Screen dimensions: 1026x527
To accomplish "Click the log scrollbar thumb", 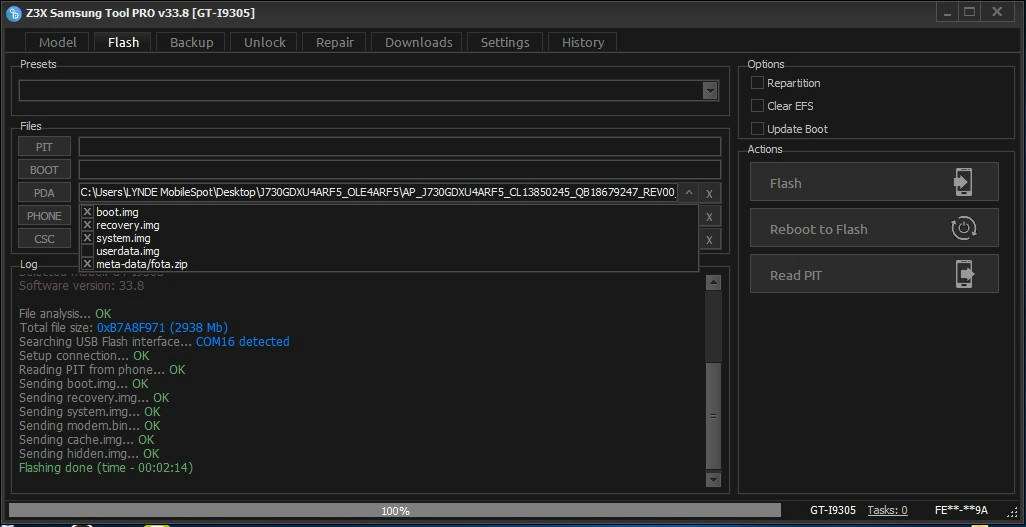I will click(x=713, y=415).
